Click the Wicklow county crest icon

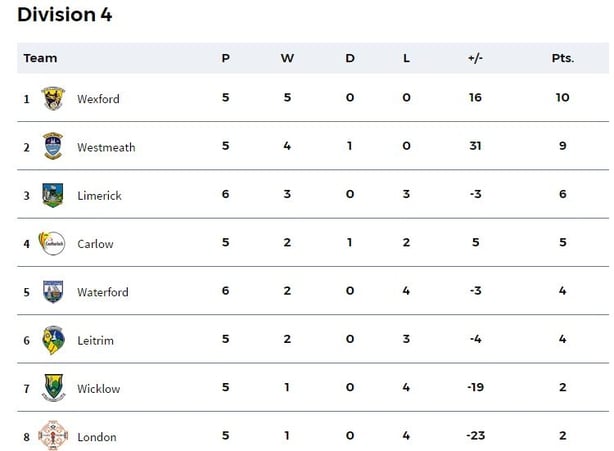pos(53,388)
